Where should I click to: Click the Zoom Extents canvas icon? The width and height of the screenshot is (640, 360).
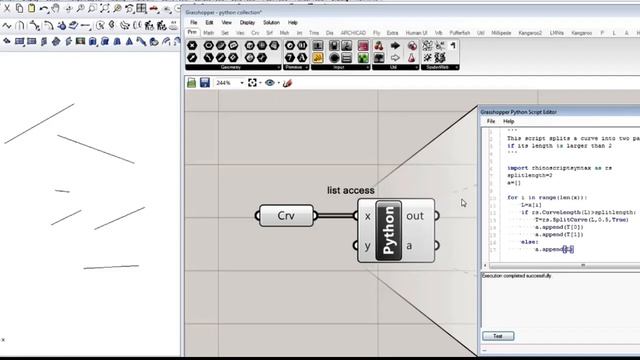coord(252,83)
